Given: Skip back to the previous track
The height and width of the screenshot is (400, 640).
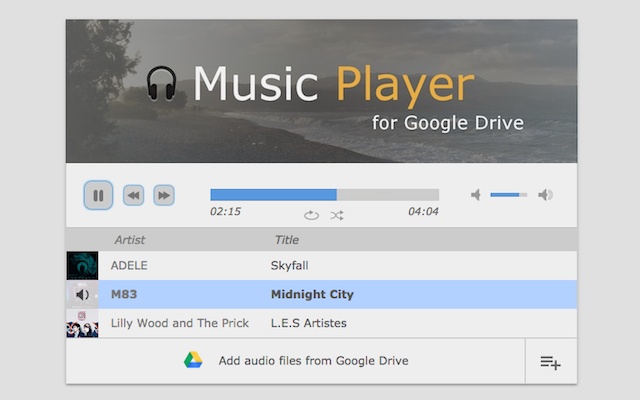Looking at the screenshot, I should (x=133, y=195).
